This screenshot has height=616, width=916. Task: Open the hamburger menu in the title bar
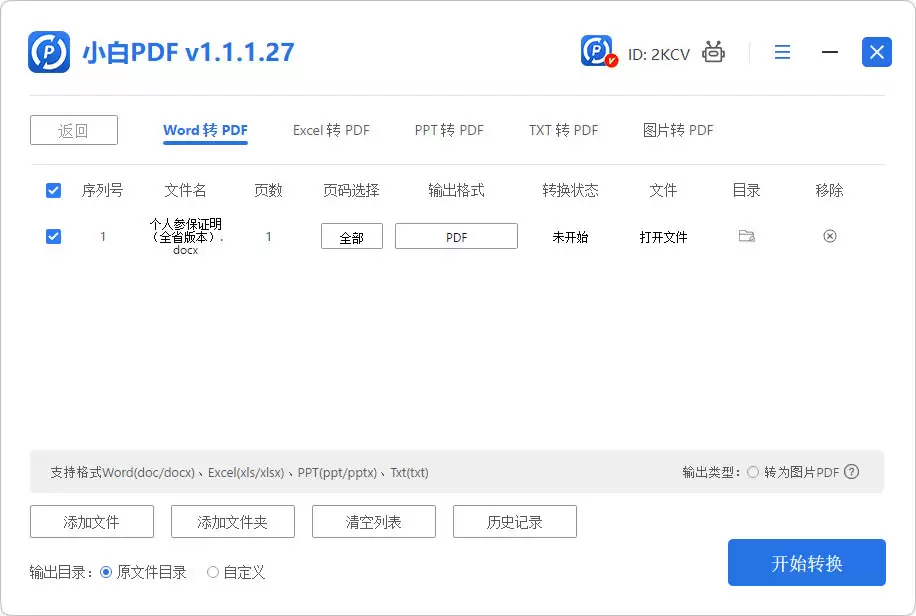coord(782,52)
